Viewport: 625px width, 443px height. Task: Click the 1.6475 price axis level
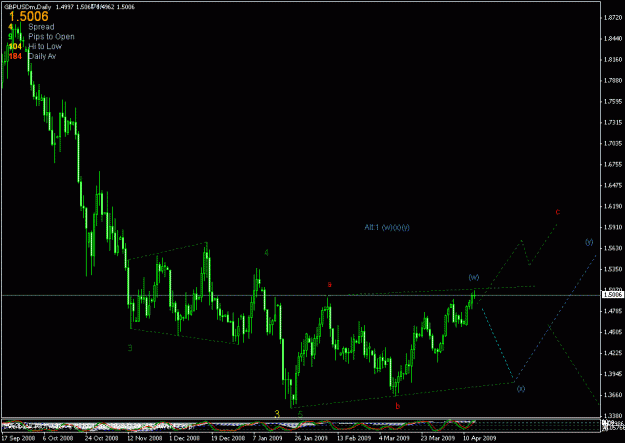[x=613, y=185]
